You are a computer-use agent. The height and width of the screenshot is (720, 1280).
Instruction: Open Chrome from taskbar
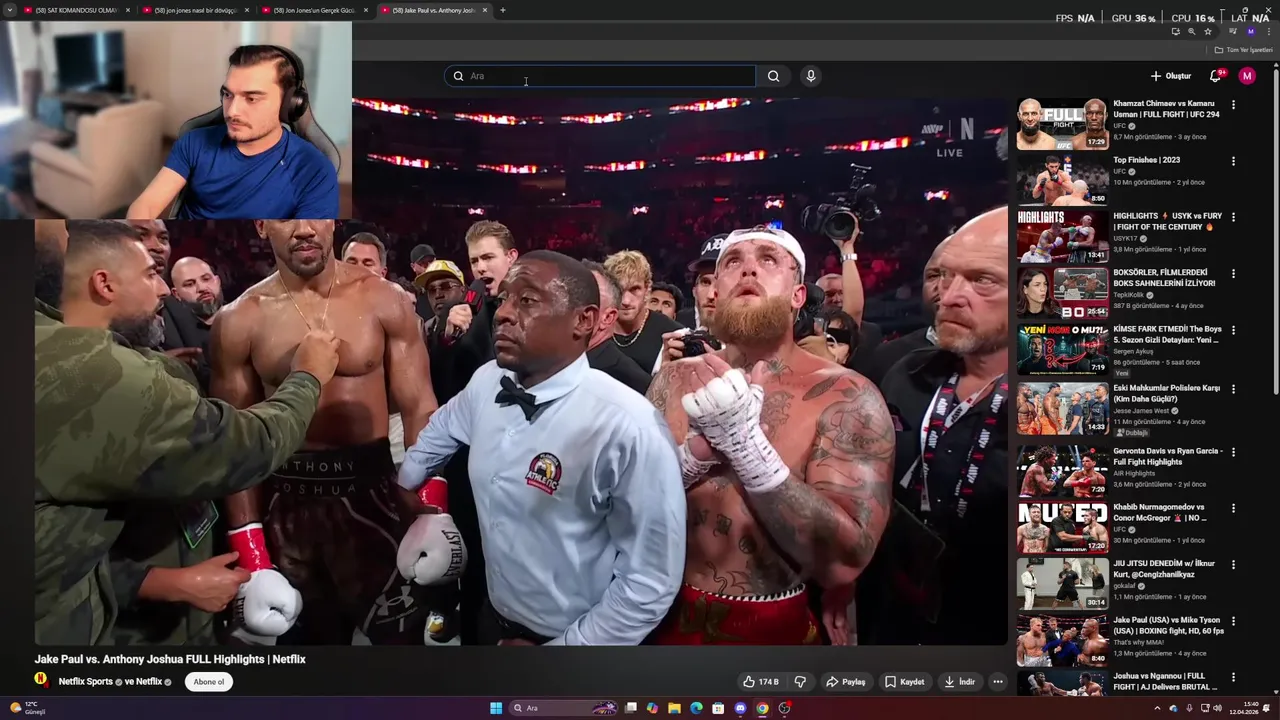(762, 708)
